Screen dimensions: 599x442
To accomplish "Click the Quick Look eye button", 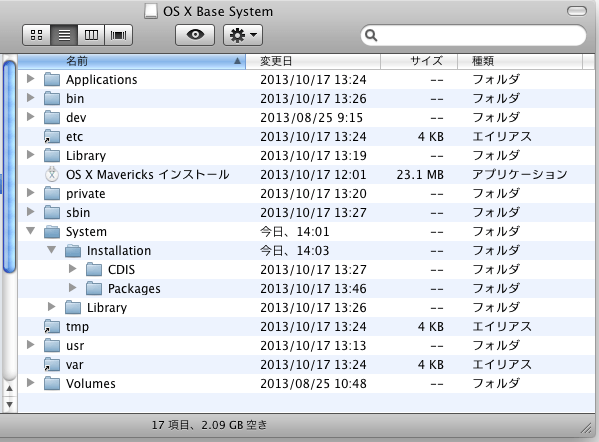I will click(x=195, y=35).
